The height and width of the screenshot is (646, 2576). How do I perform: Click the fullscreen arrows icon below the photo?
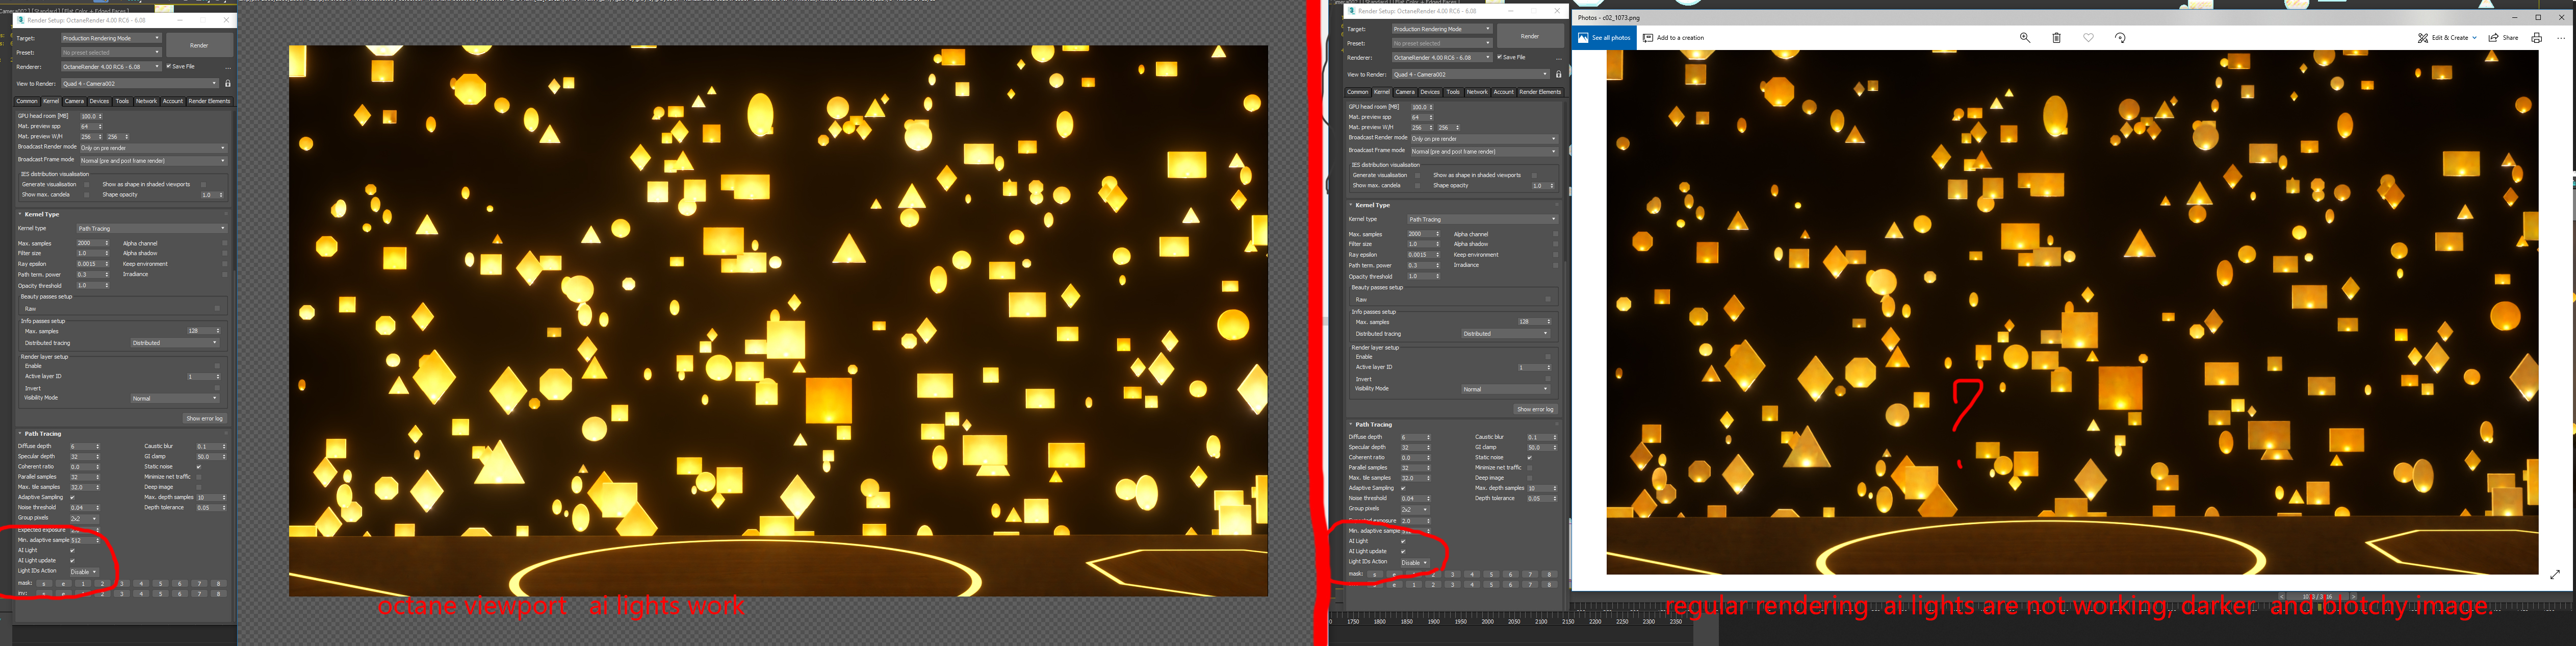point(2554,574)
